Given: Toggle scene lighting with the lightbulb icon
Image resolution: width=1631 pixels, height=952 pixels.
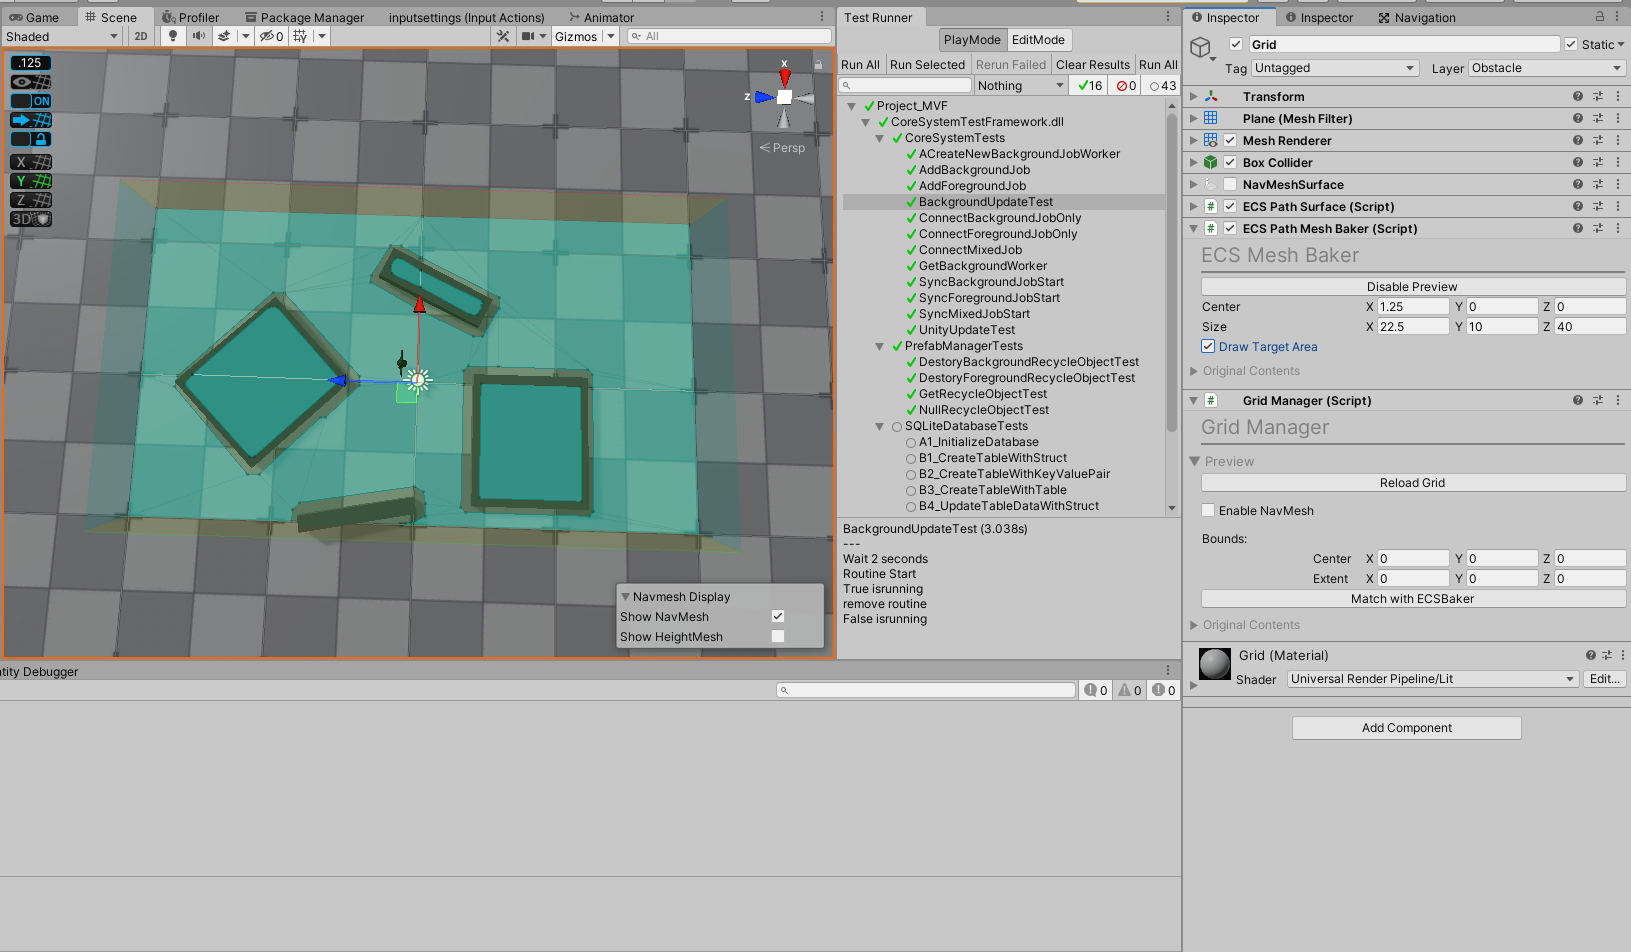Looking at the screenshot, I should pos(173,36).
